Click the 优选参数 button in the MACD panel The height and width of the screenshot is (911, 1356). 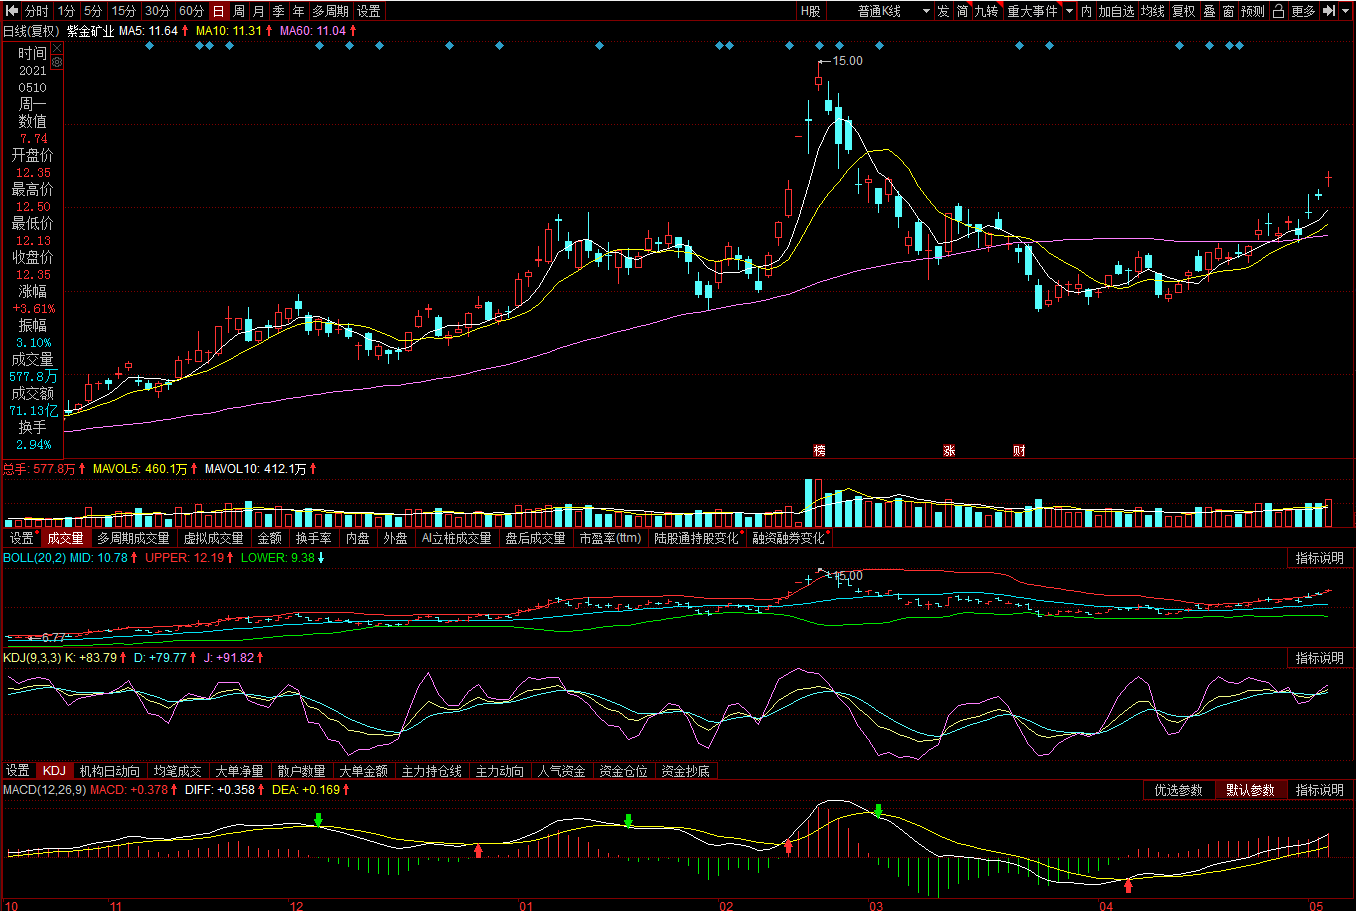[1179, 790]
